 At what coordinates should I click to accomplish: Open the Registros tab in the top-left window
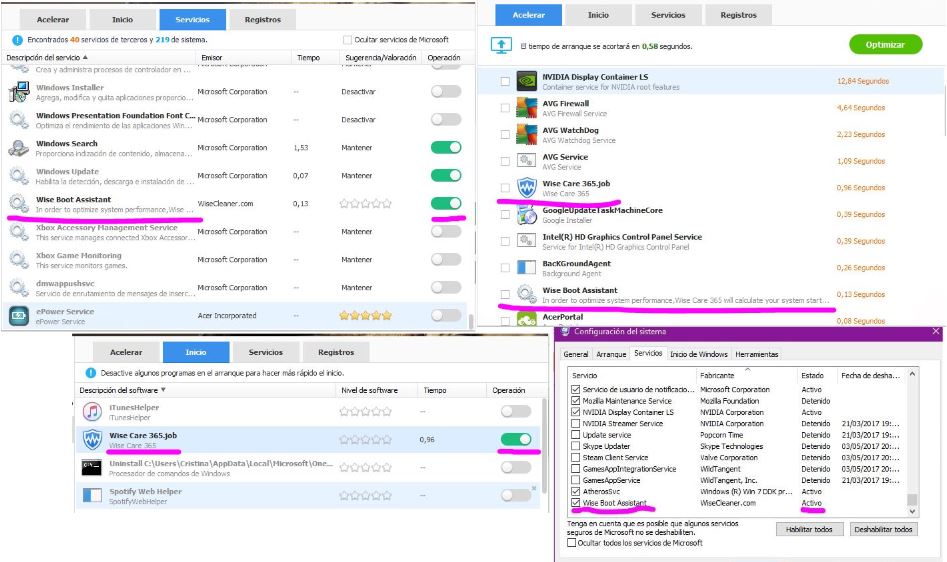pyautogui.click(x=262, y=19)
